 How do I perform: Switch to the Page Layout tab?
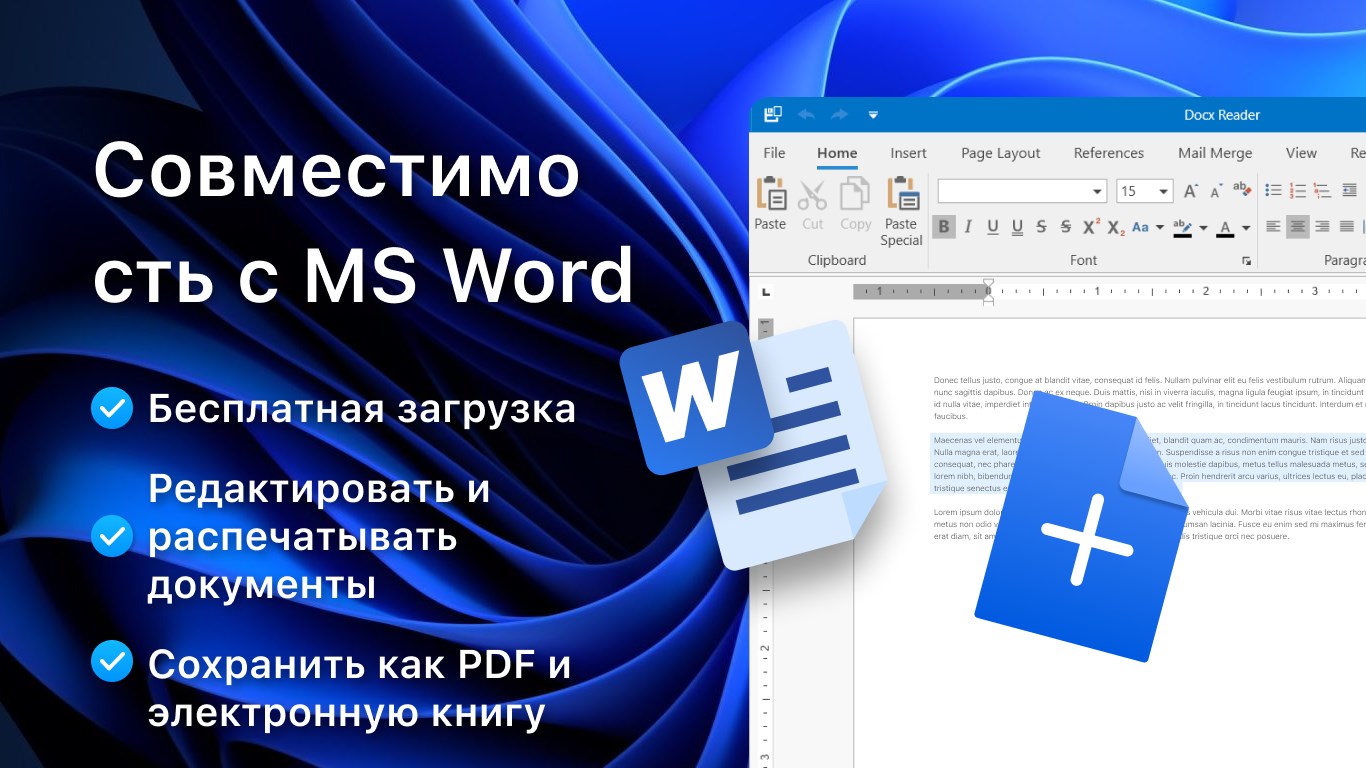(x=1001, y=153)
